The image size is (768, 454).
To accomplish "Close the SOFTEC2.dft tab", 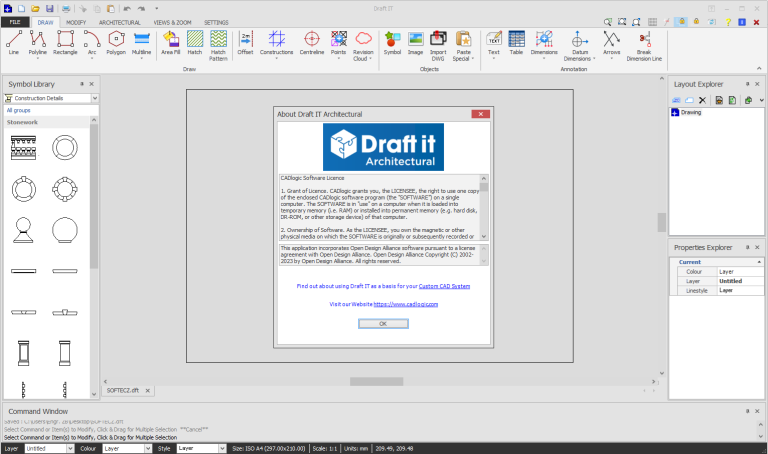I will pyautogui.click(x=147, y=390).
